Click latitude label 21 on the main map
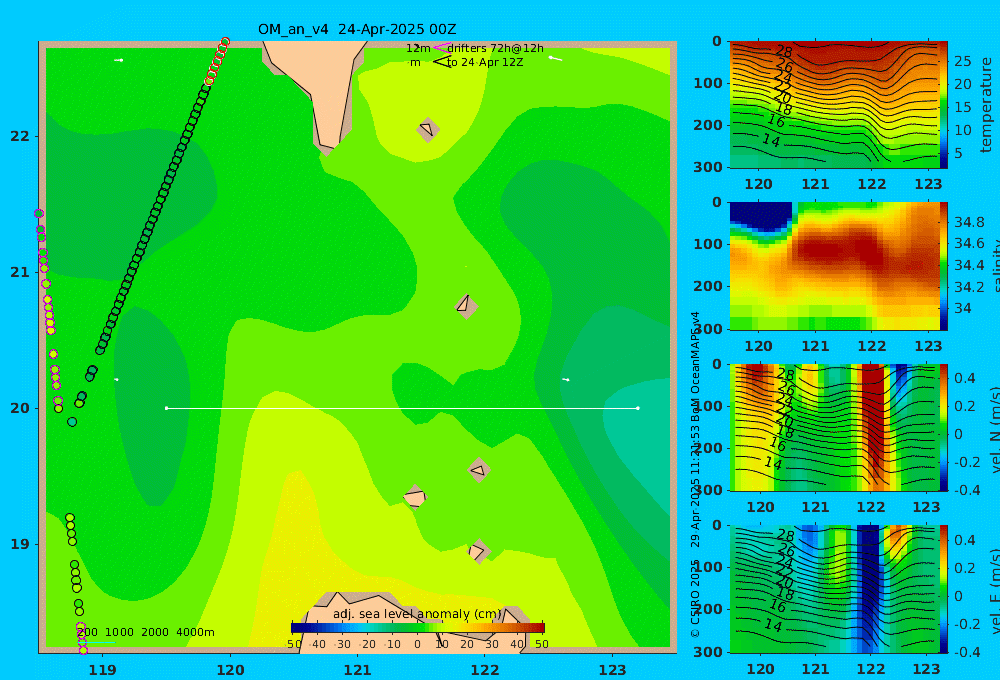The height and width of the screenshot is (680, 1000). 20,272
